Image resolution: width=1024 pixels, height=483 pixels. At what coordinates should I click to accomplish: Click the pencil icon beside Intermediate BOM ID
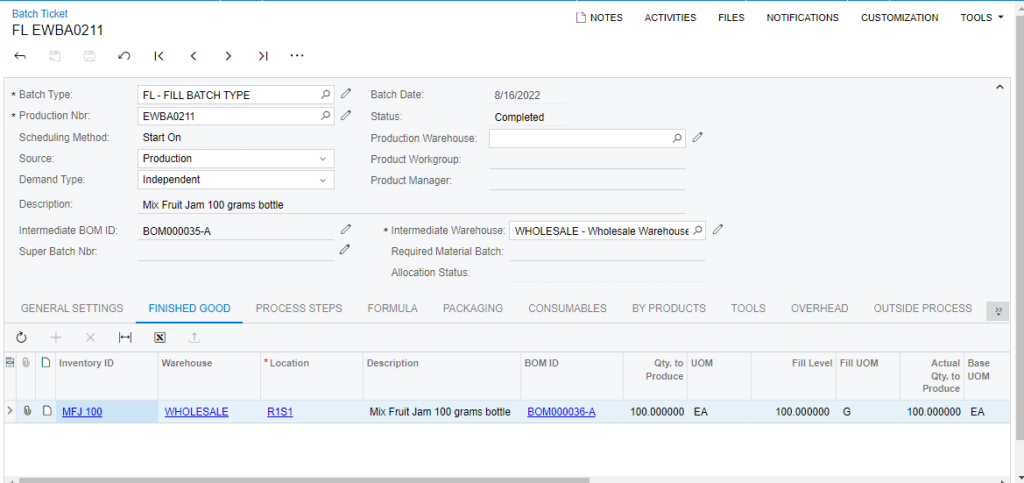click(345, 229)
